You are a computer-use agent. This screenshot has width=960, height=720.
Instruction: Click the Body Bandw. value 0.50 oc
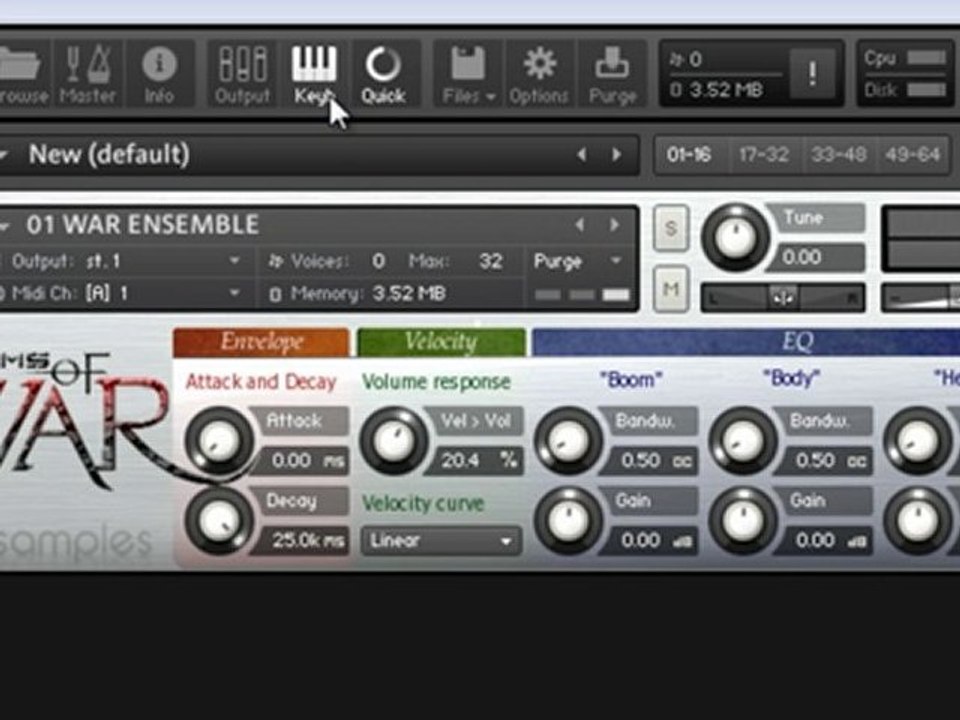click(824, 460)
